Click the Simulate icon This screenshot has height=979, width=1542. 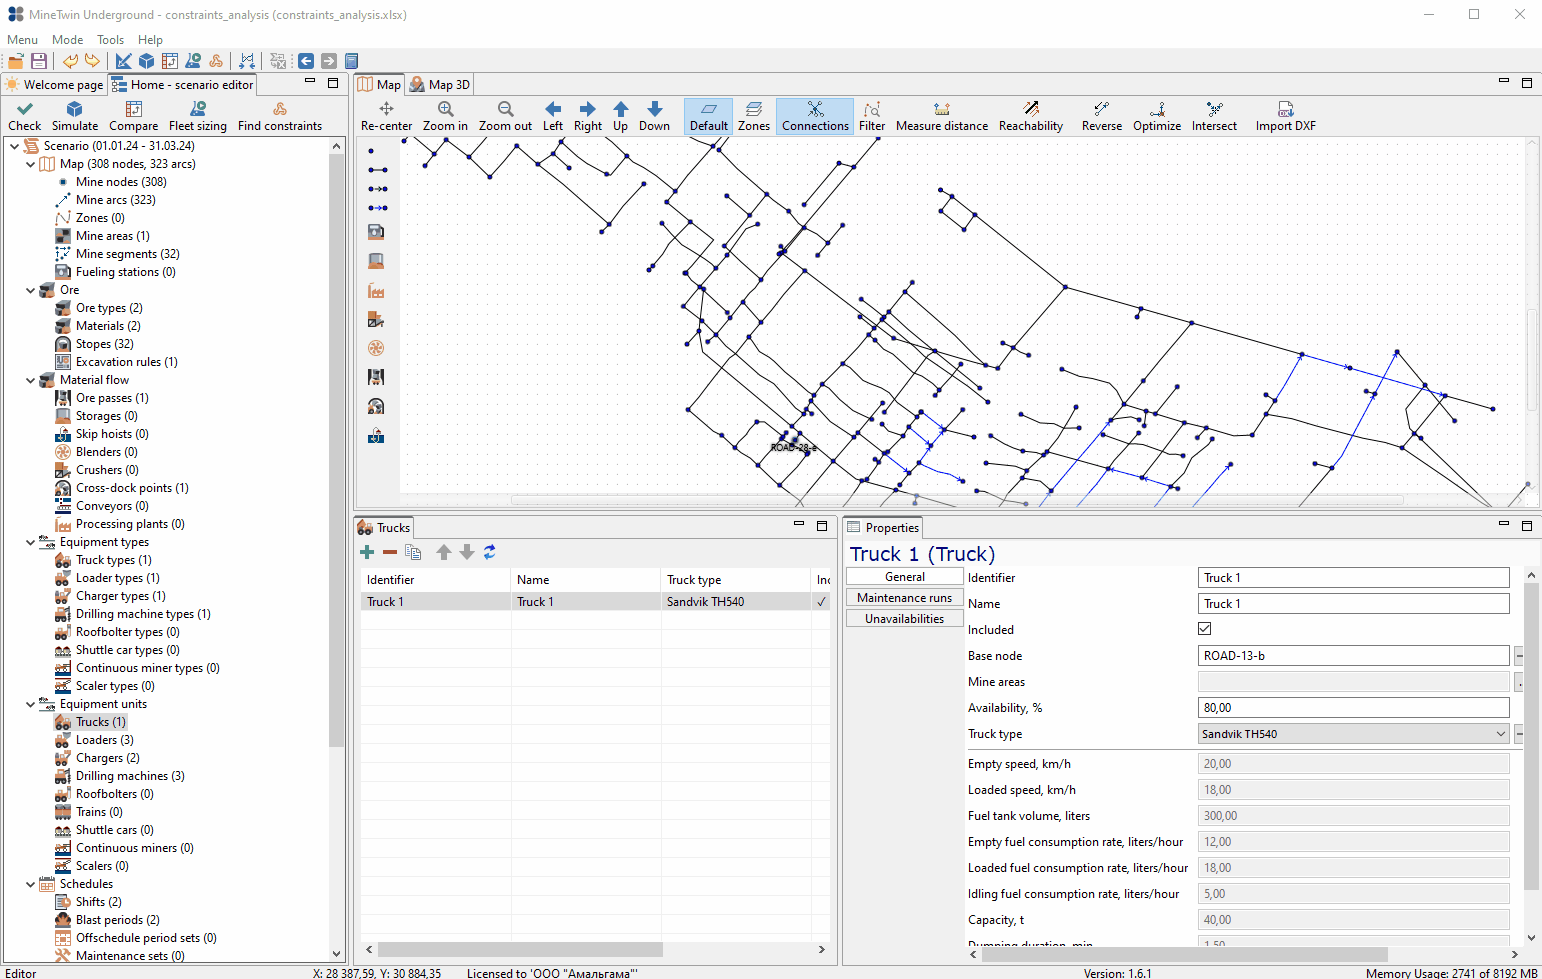[x=75, y=109]
